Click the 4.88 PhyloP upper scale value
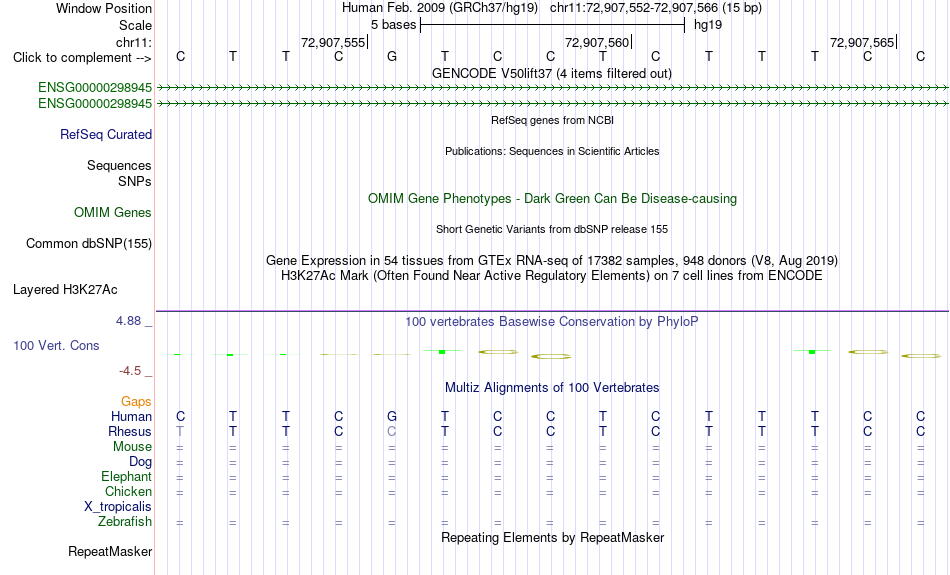Screen dimensions: 950x575 tap(128, 321)
